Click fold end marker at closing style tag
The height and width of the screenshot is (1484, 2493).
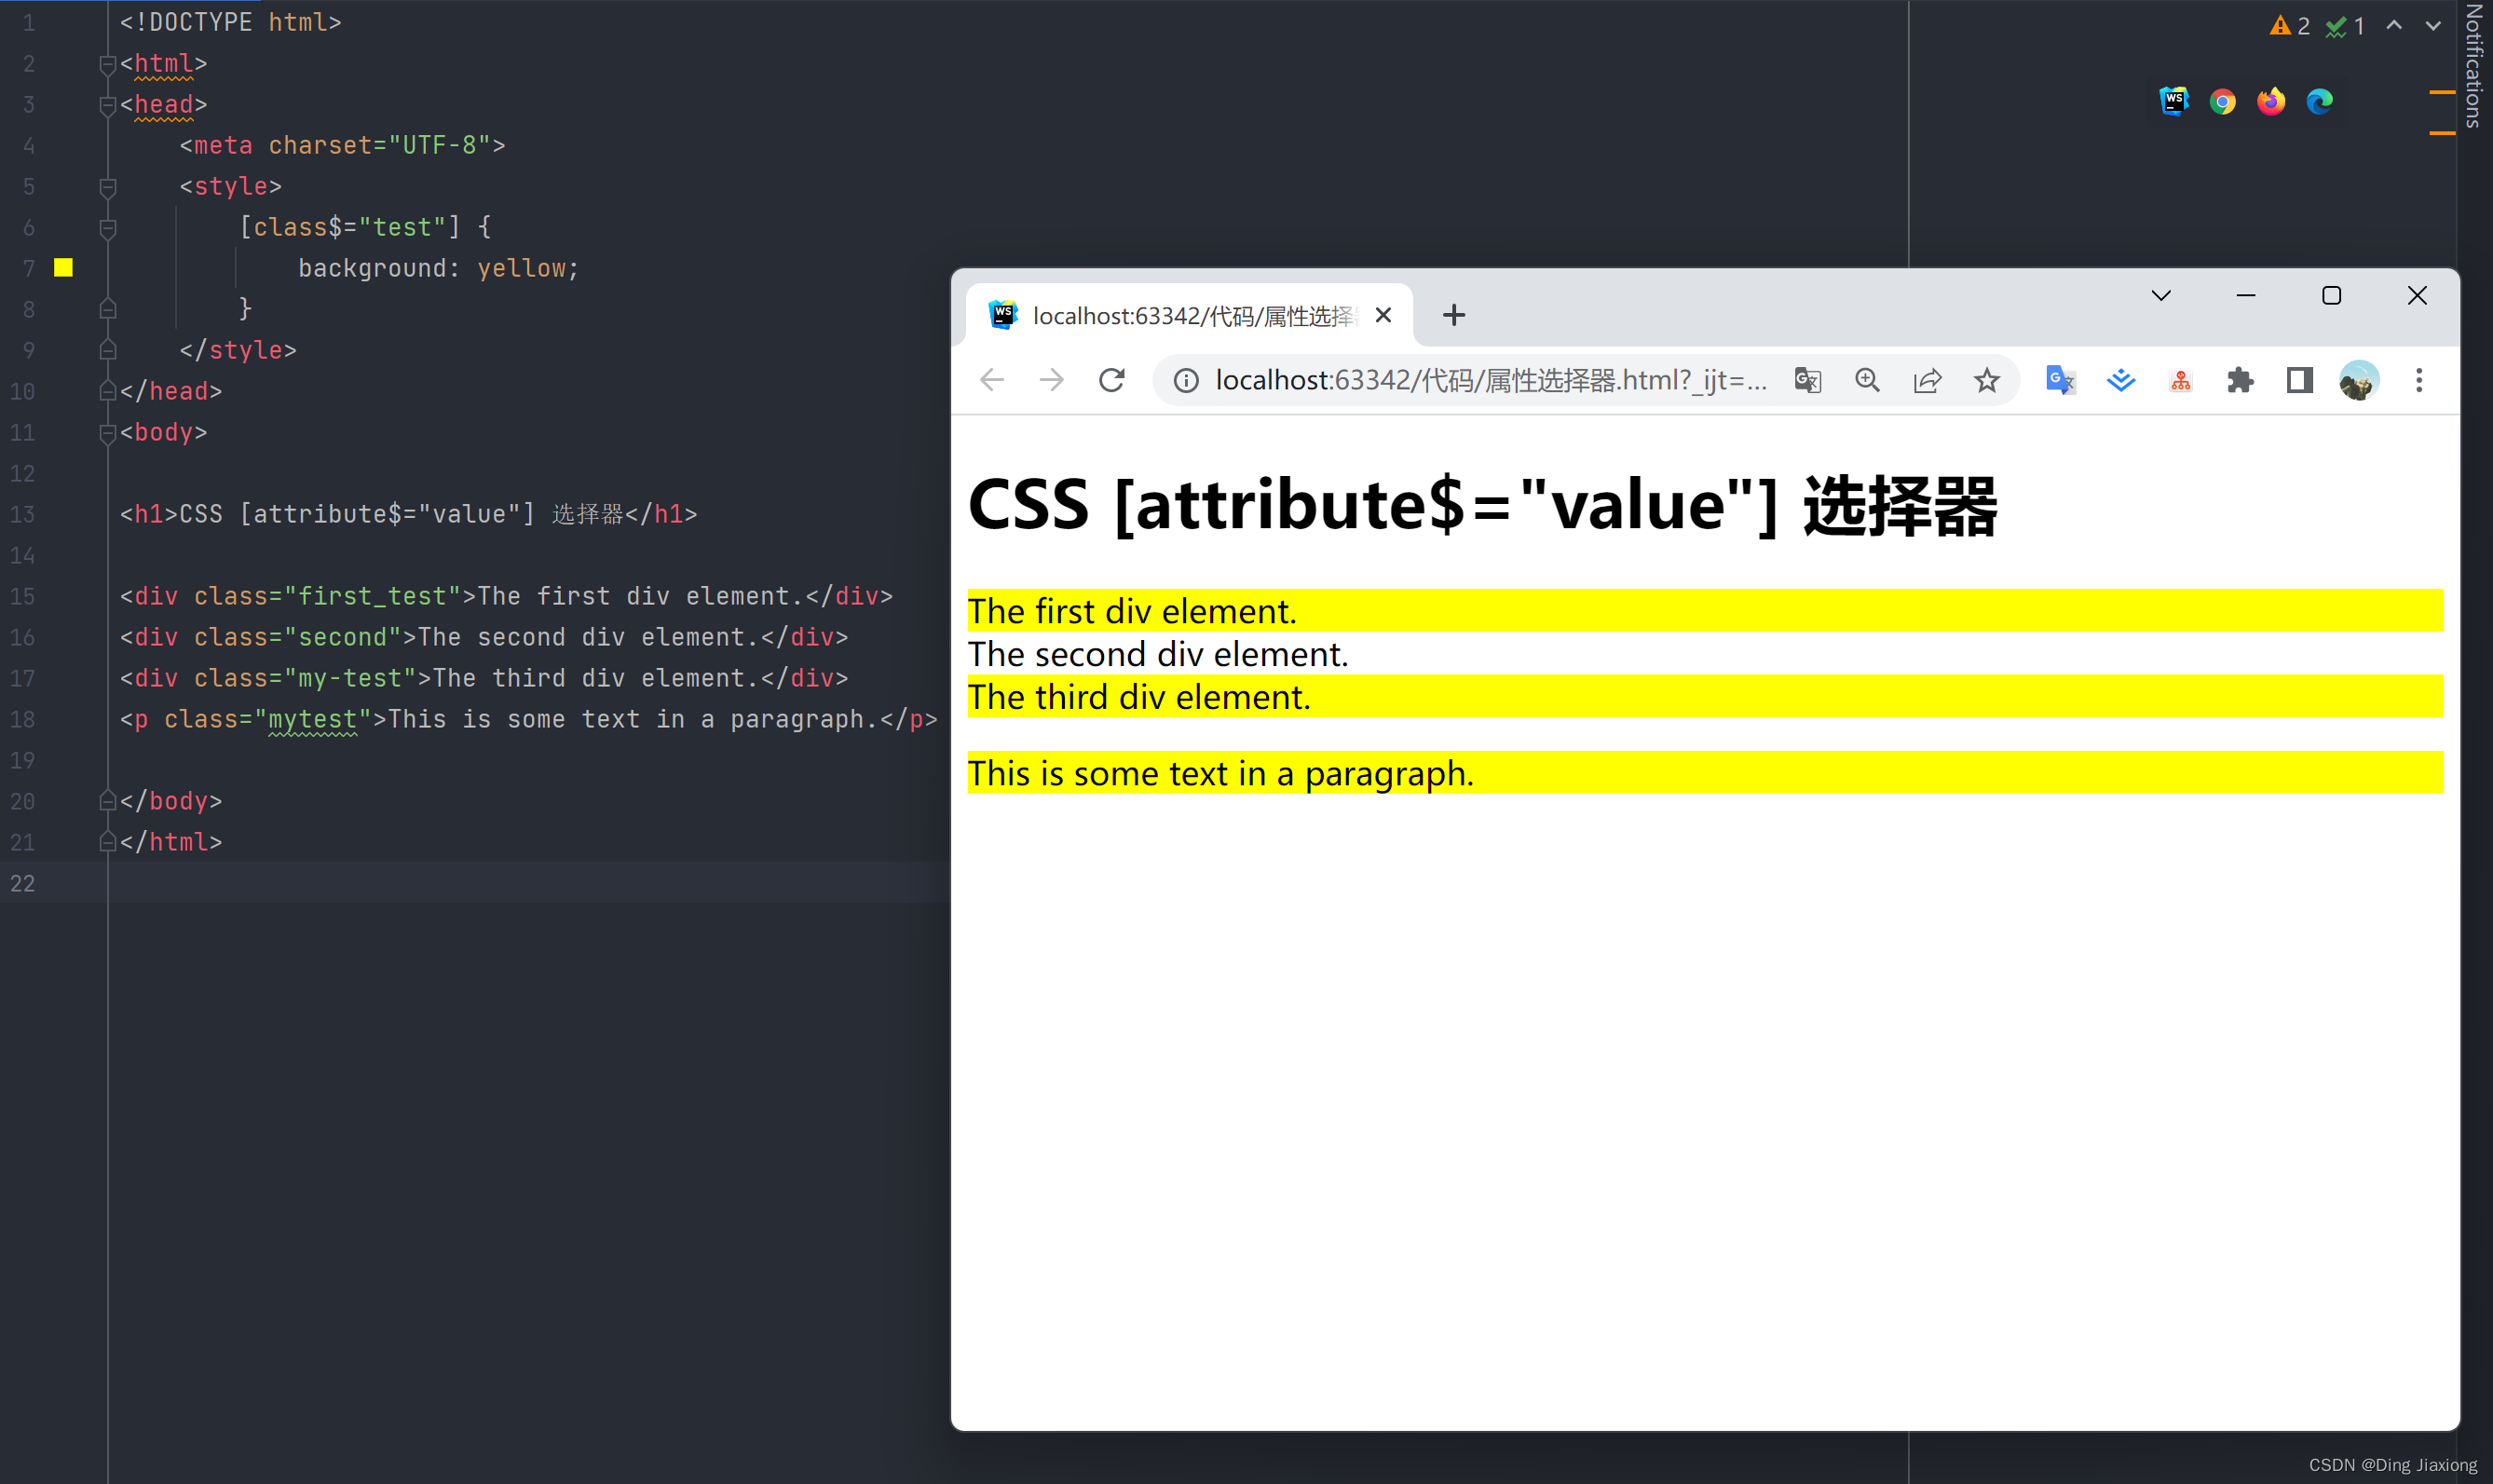(x=108, y=351)
